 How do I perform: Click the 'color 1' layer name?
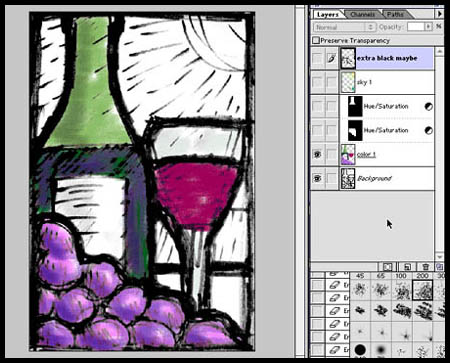(x=366, y=154)
